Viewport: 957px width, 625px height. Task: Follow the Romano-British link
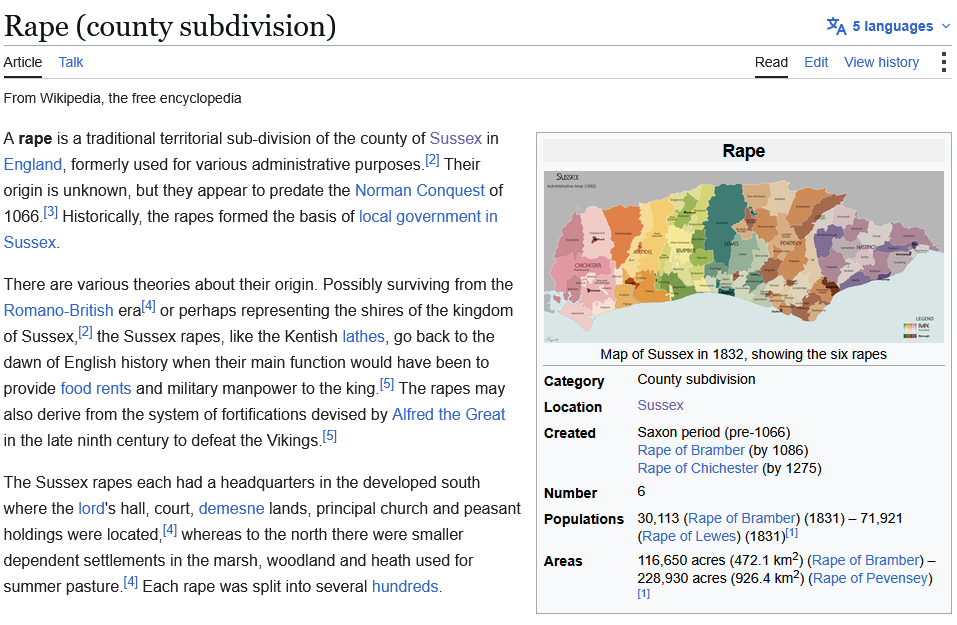[x=59, y=311]
